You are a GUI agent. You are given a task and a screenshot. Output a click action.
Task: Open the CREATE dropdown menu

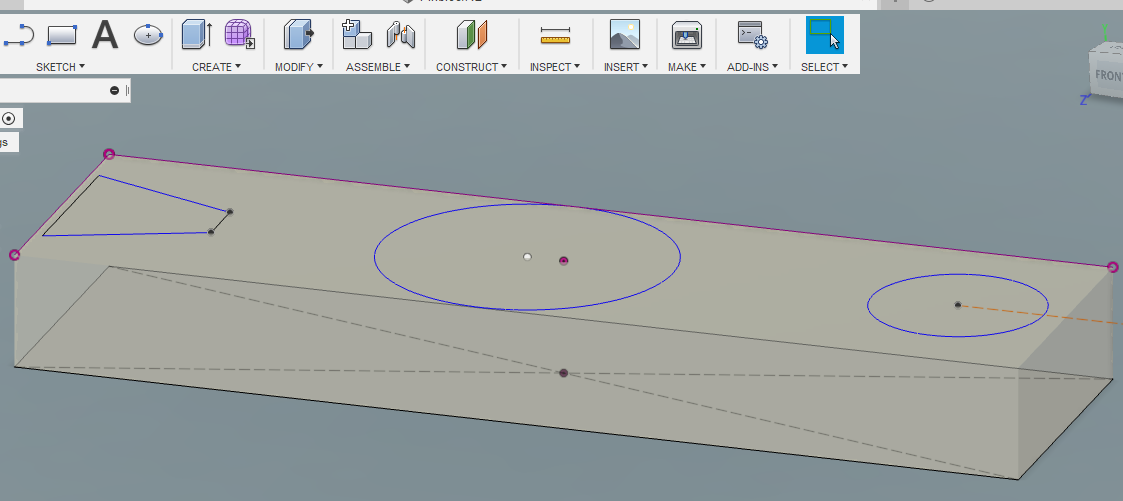216,67
